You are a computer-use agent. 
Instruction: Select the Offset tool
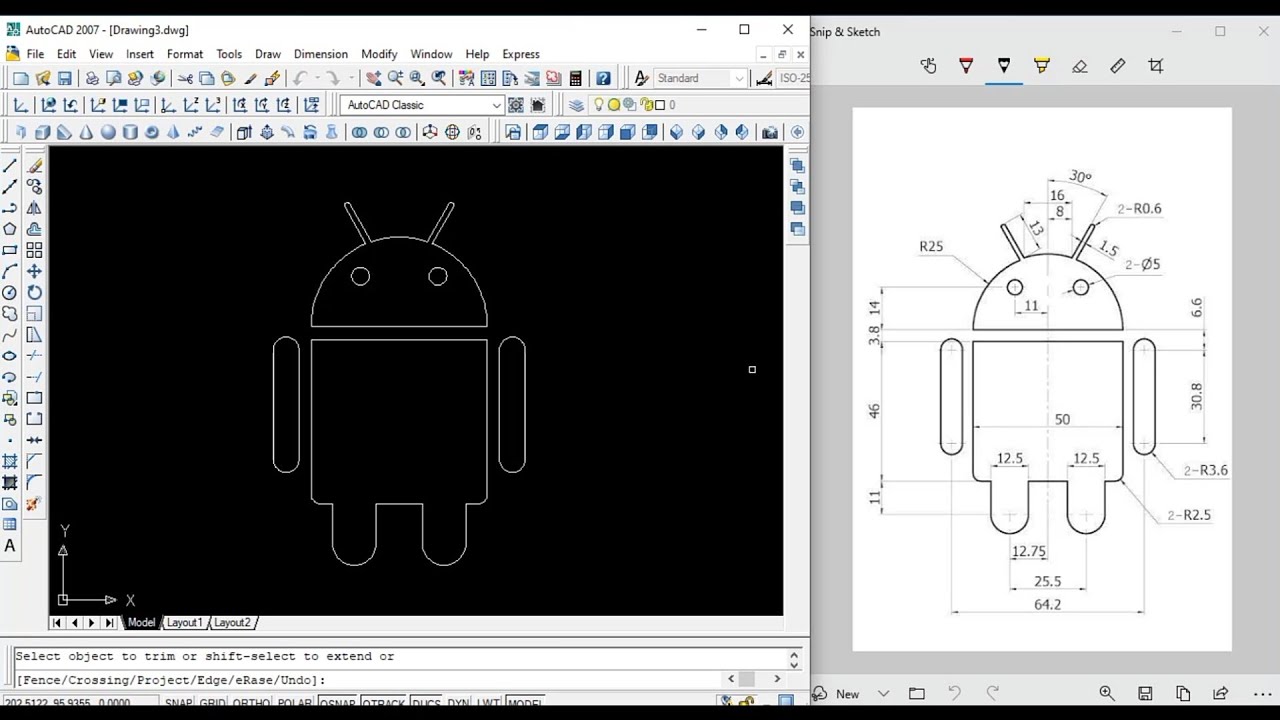[34, 229]
